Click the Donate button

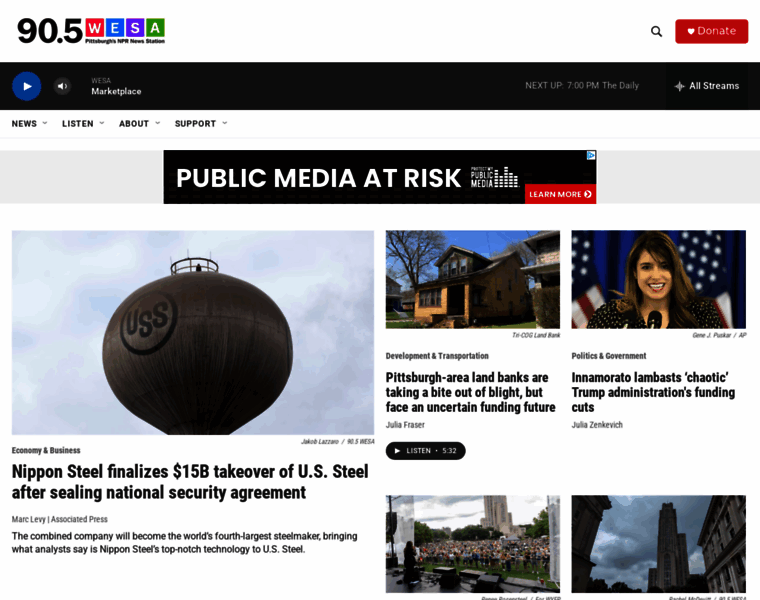click(711, 32)
